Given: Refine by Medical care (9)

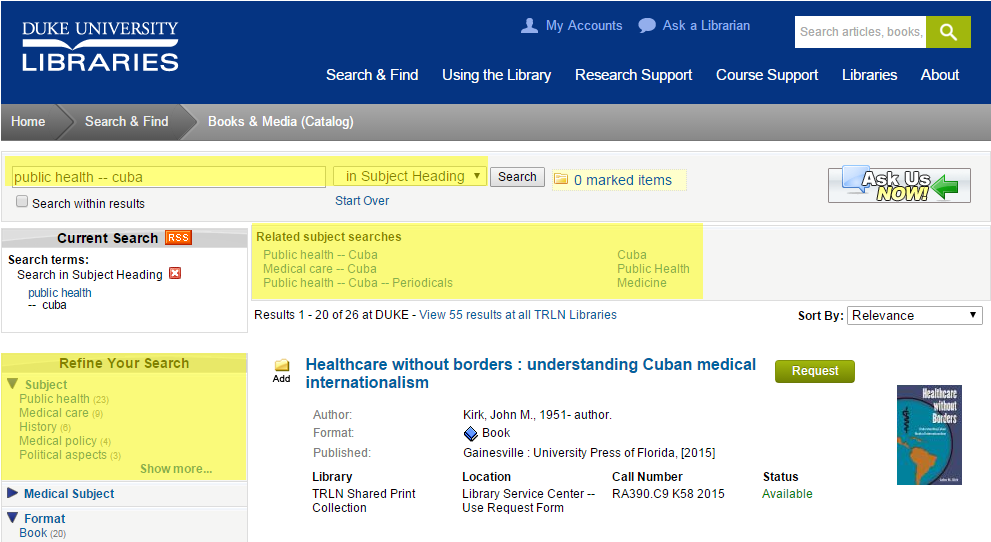Looking at the screenshot, I should [61, 413].
